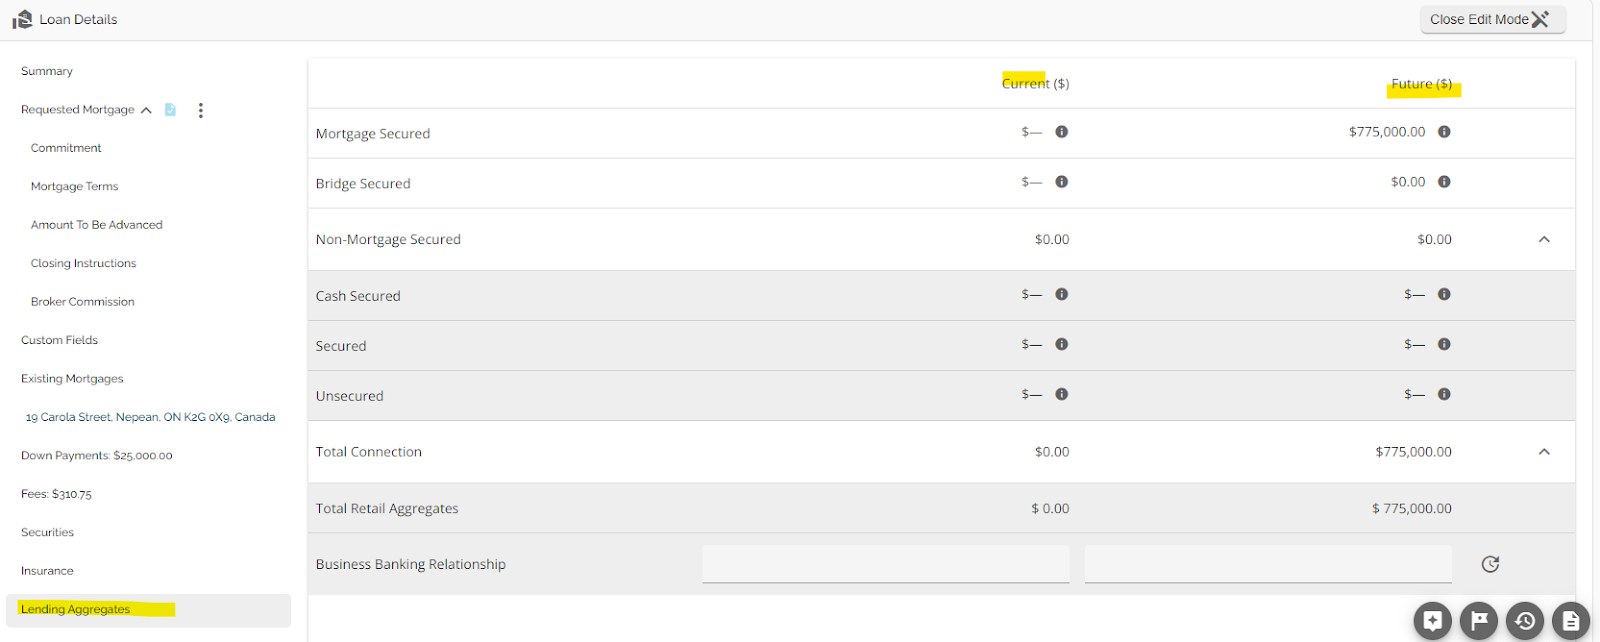Click the history floating action button
1600x642 pixels.
[1525, 621]
